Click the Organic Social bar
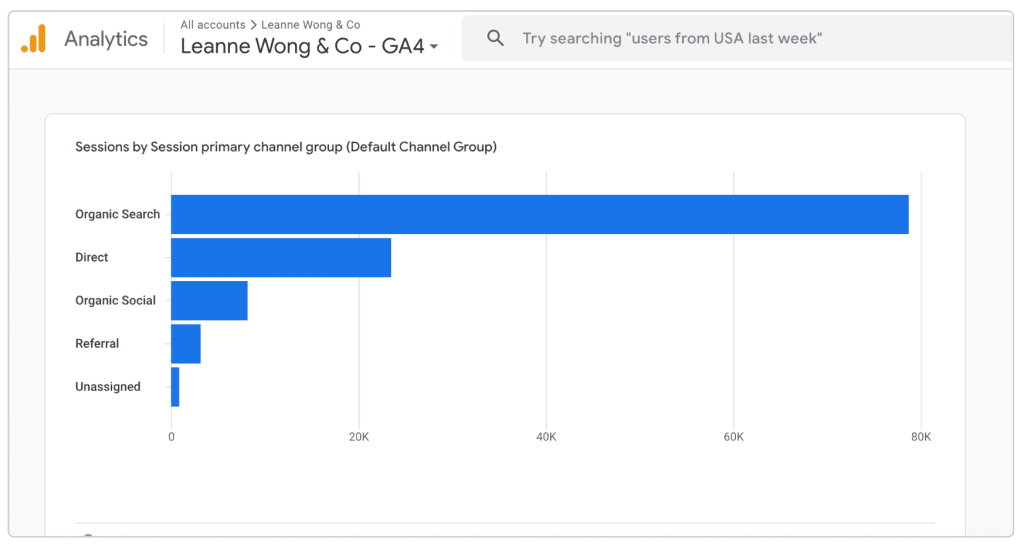This screenshot has height=548, width=1024. [209, 301]
